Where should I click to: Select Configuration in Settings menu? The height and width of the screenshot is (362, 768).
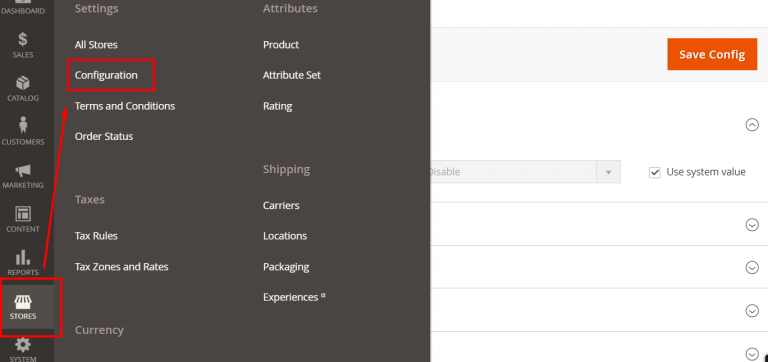point(106,75)
